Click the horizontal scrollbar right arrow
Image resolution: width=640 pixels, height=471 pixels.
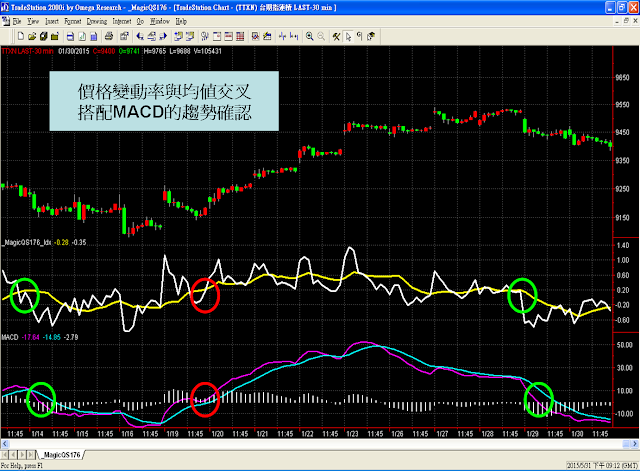click(635, 444)
